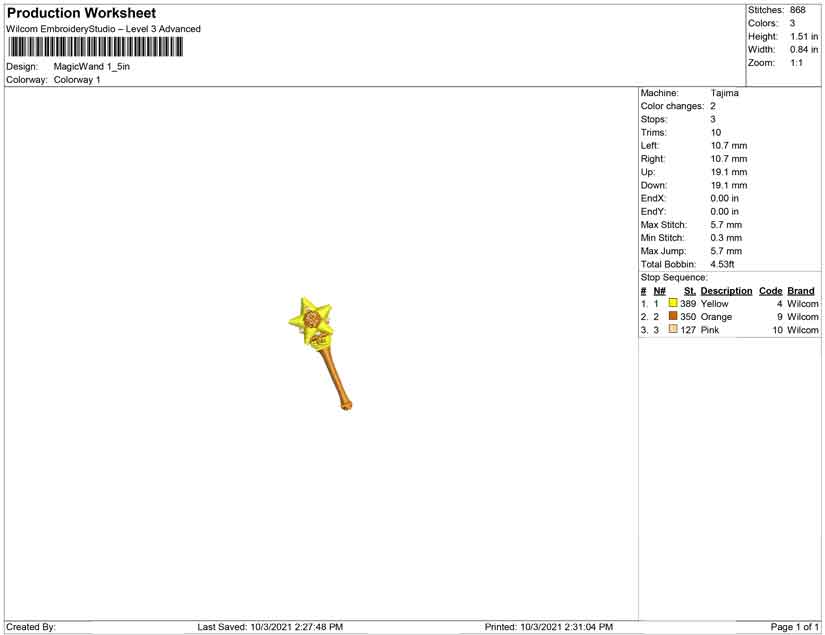Click the Pink color swatch

pos(672,329)
